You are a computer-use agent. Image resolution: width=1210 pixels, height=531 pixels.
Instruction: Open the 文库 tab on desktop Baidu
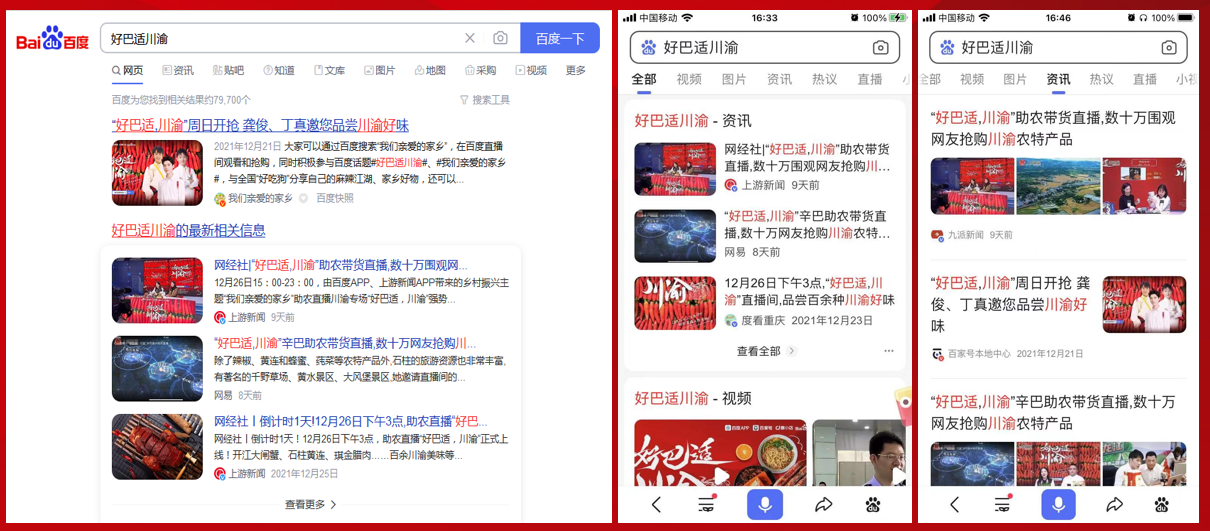coord(329,70)
